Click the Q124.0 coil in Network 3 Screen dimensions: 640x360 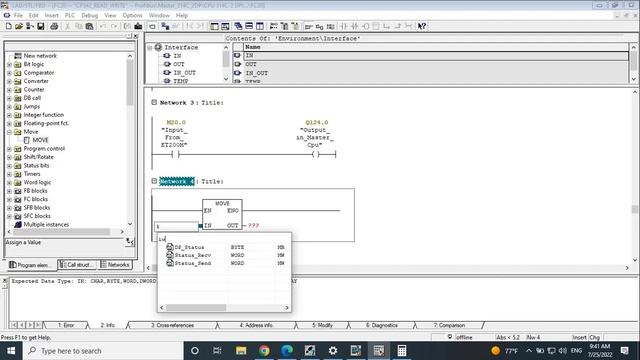pos(316,154)
